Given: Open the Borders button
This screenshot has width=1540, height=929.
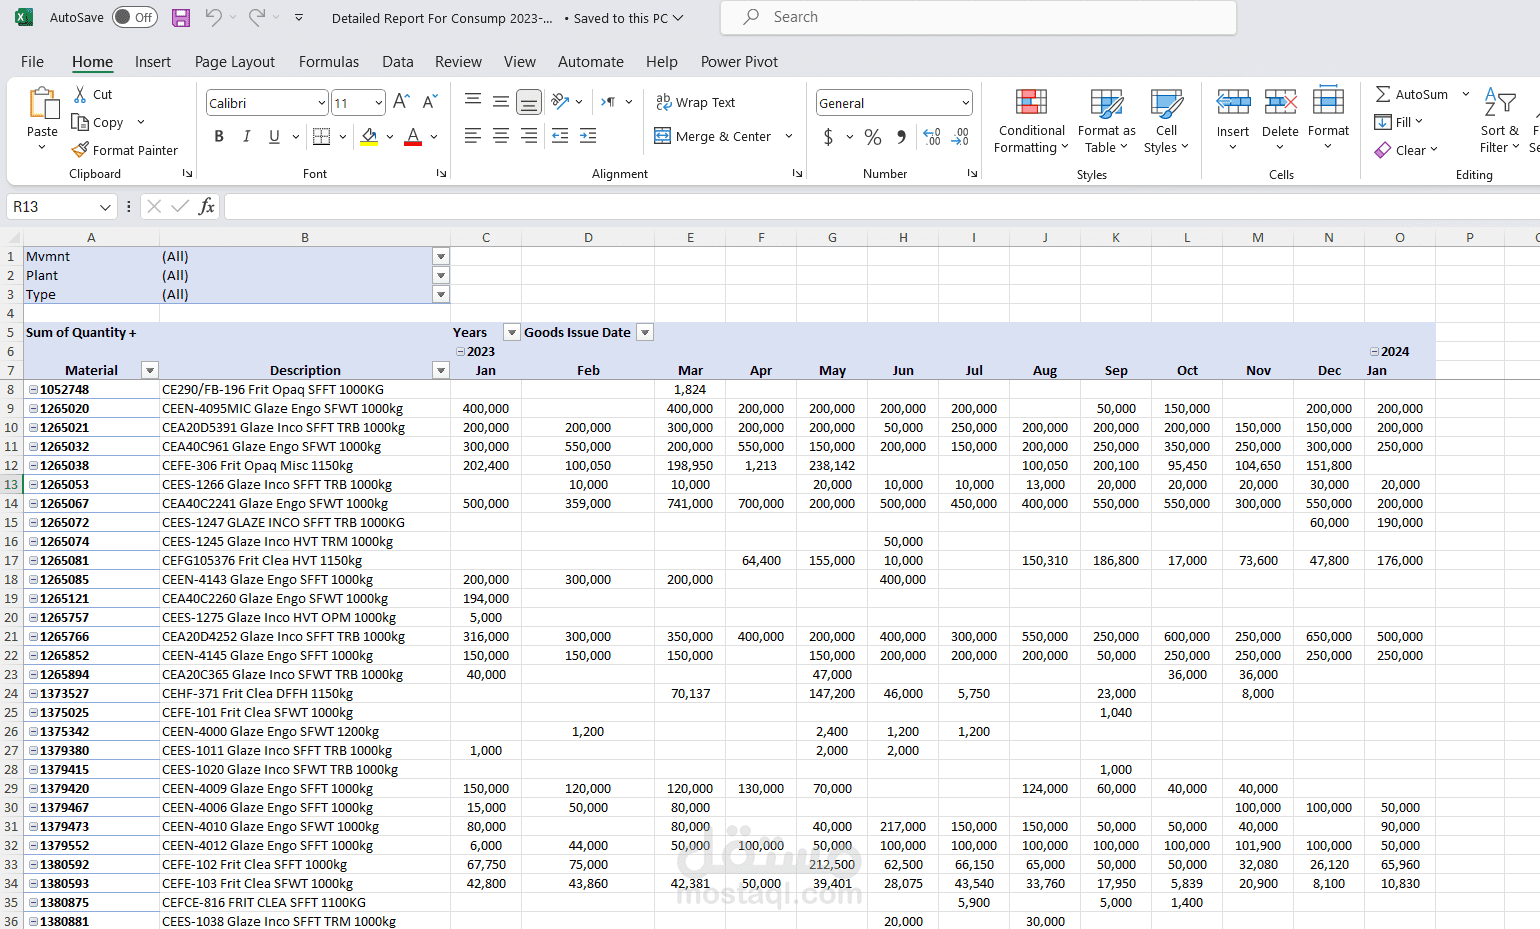Looking at the screenshot, I should pos(321,136).
